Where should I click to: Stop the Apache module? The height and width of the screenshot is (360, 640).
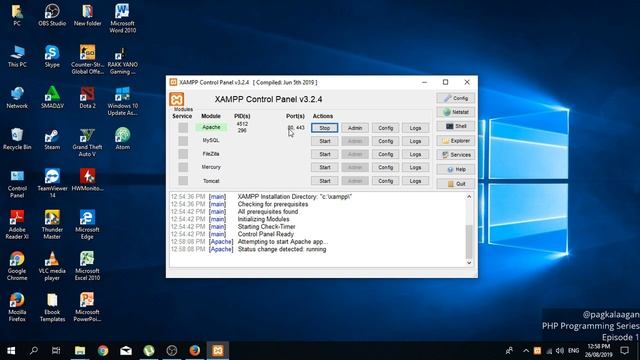324,128
